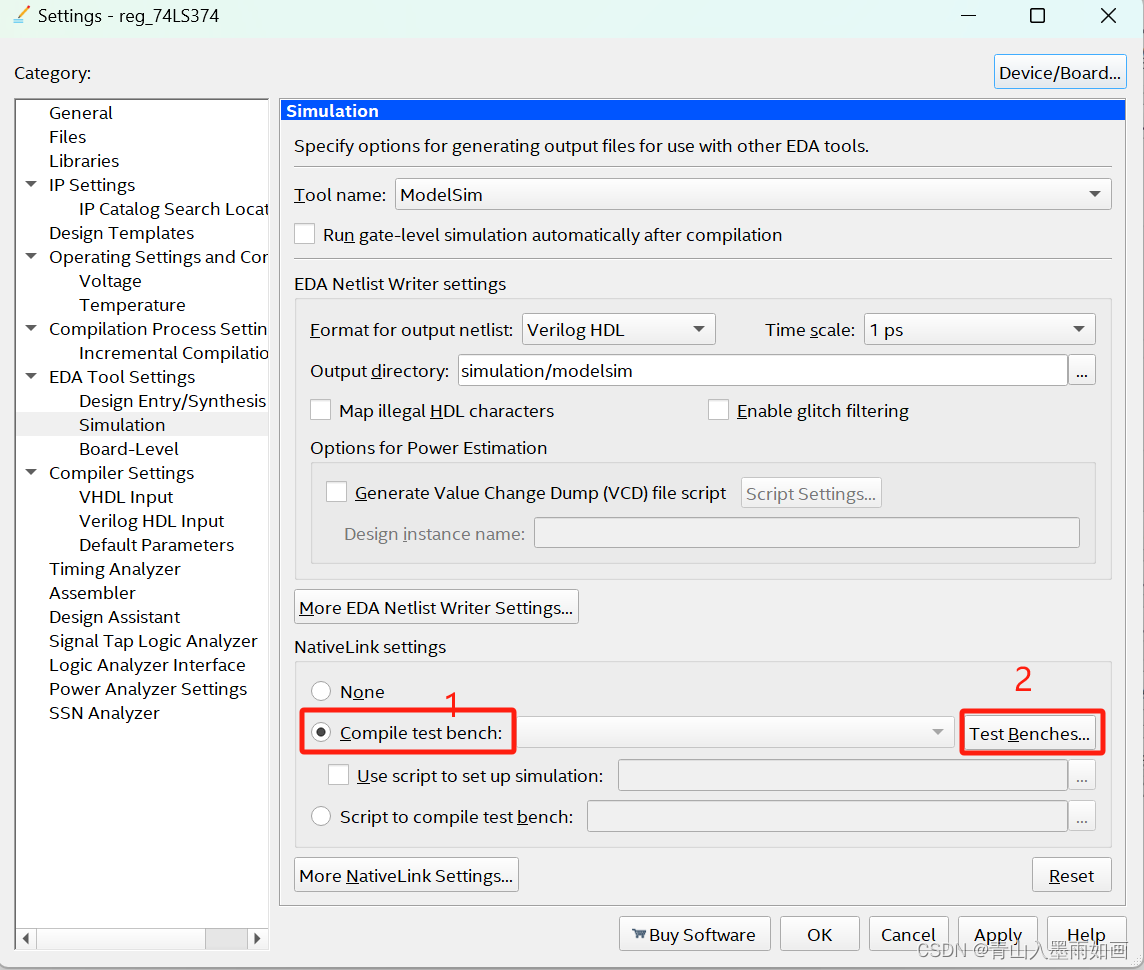Screen dimensions: 1144x970
Task: Click OK to confirm settings
Action: pyautogui.click(x=819, y=934)
